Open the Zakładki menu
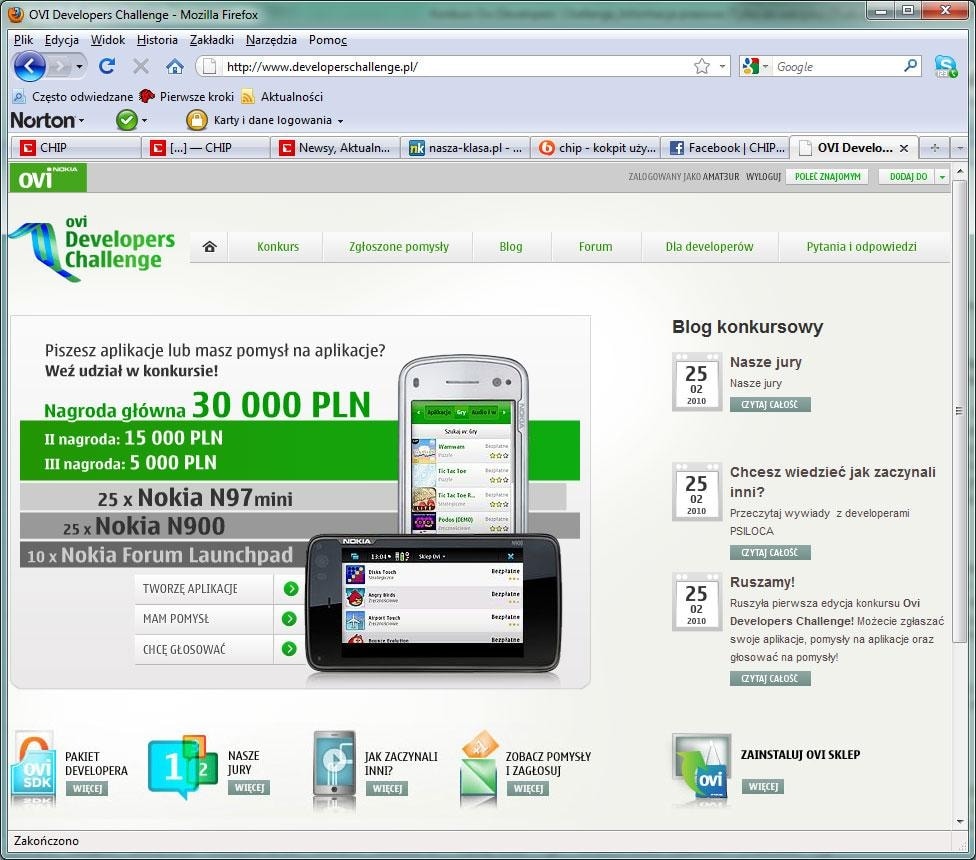The height and width of the screenshot is (860, 976). (x=210, y=40)
